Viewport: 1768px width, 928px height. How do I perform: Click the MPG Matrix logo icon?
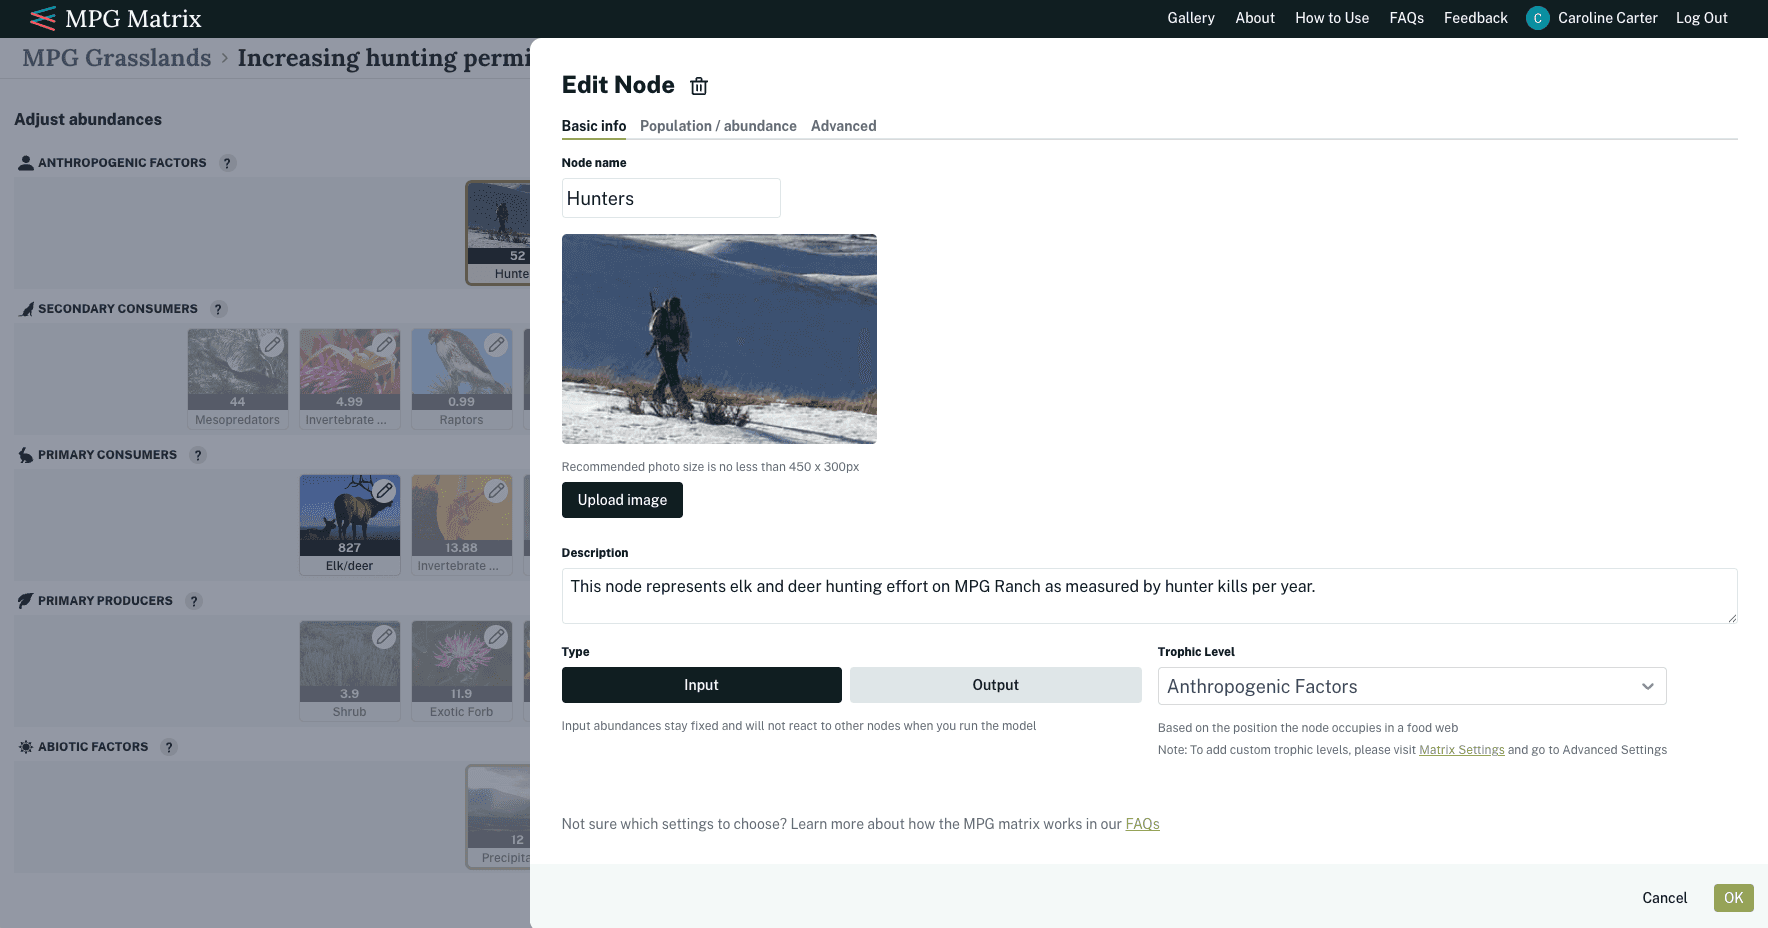click(x=43, y=18)
